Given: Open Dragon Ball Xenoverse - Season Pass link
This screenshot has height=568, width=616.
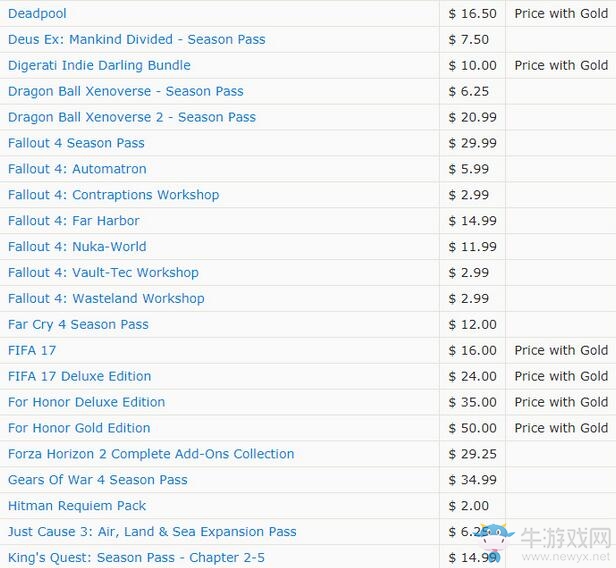Looking at the screenshot, I should tap(126, 92).
